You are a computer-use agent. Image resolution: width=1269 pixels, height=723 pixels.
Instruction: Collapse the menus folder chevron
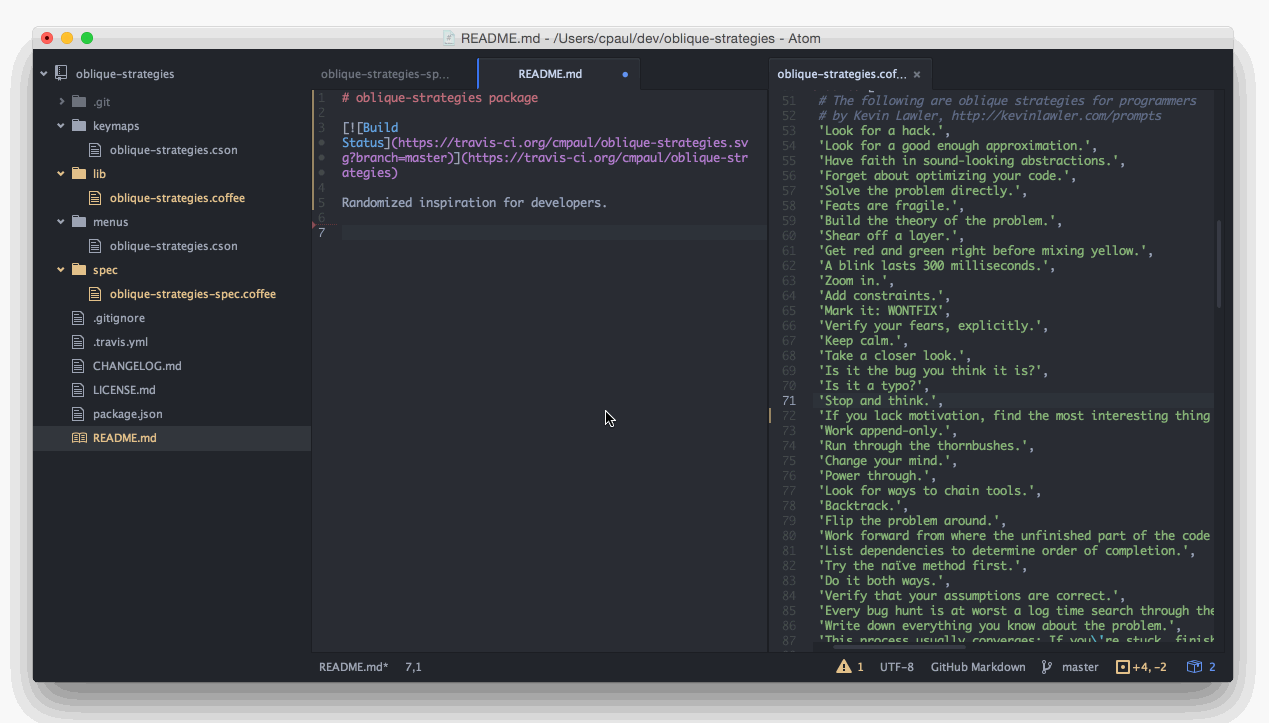tap(61, 222)
